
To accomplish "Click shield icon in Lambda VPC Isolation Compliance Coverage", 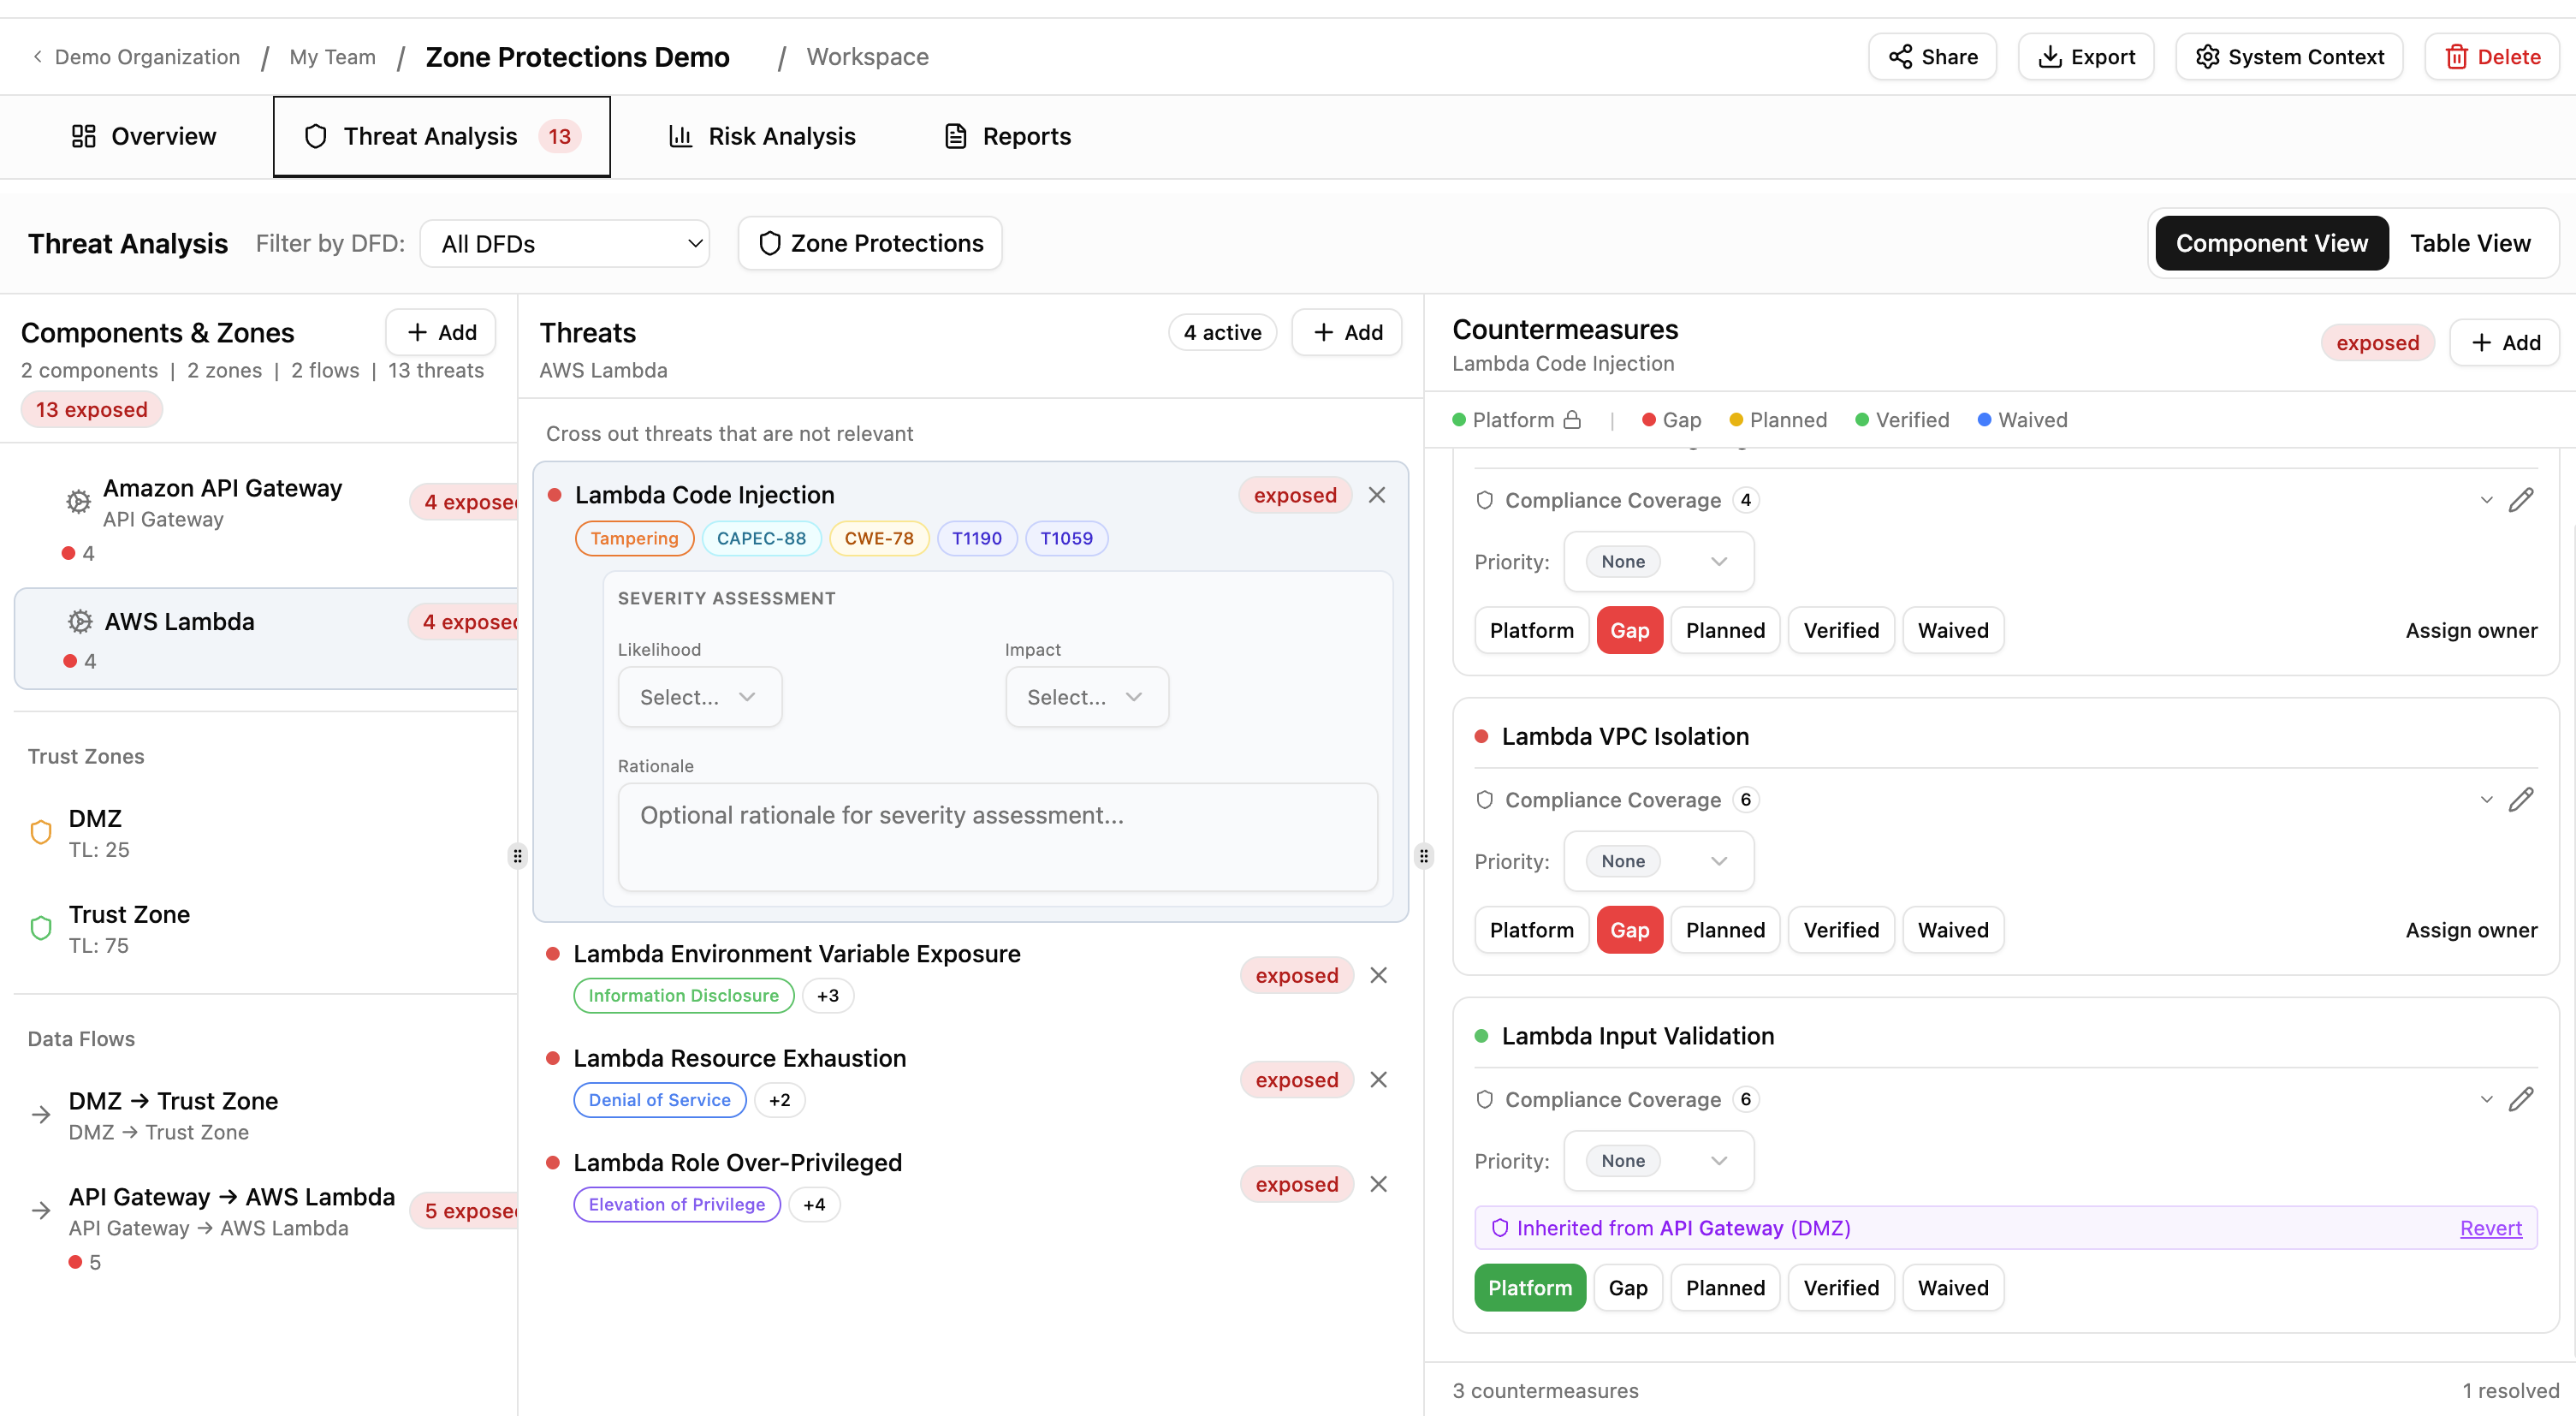I will point(1484,799).
